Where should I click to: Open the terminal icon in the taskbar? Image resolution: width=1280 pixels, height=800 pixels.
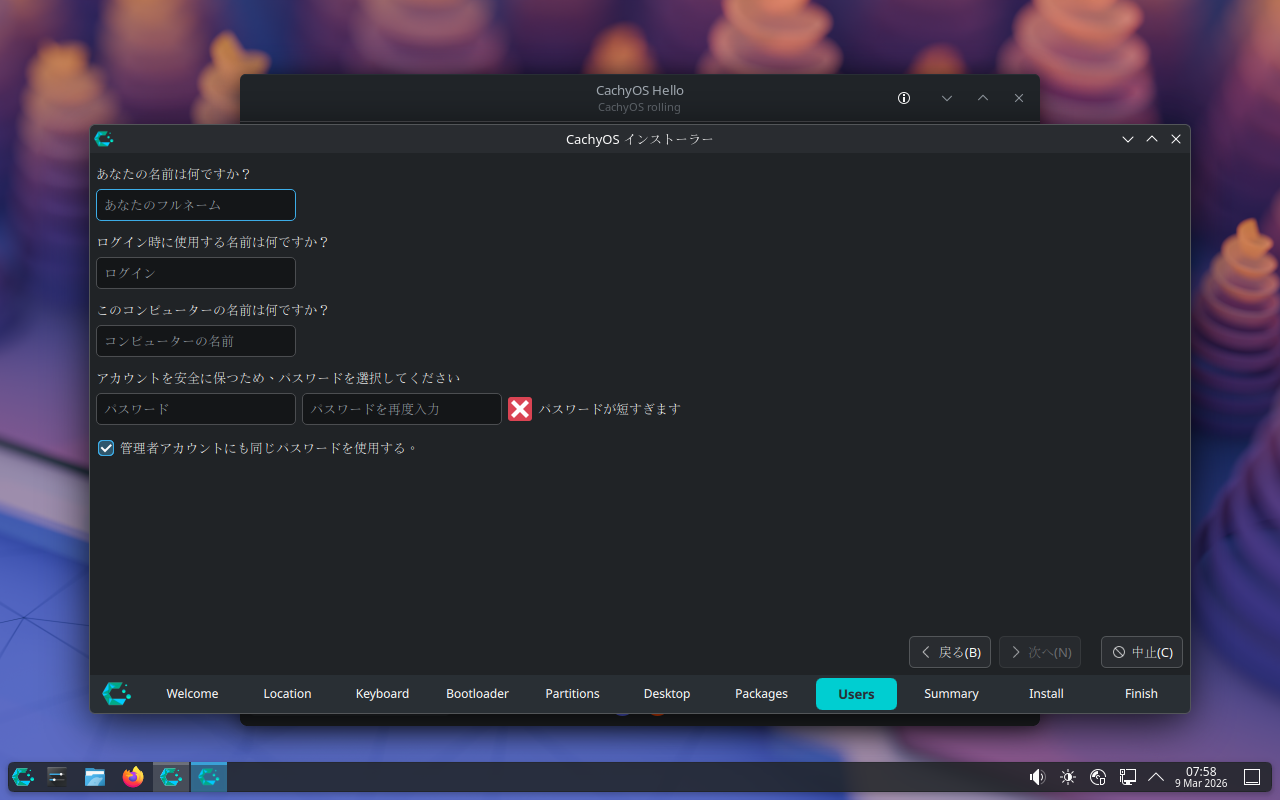tap(57, 777)
